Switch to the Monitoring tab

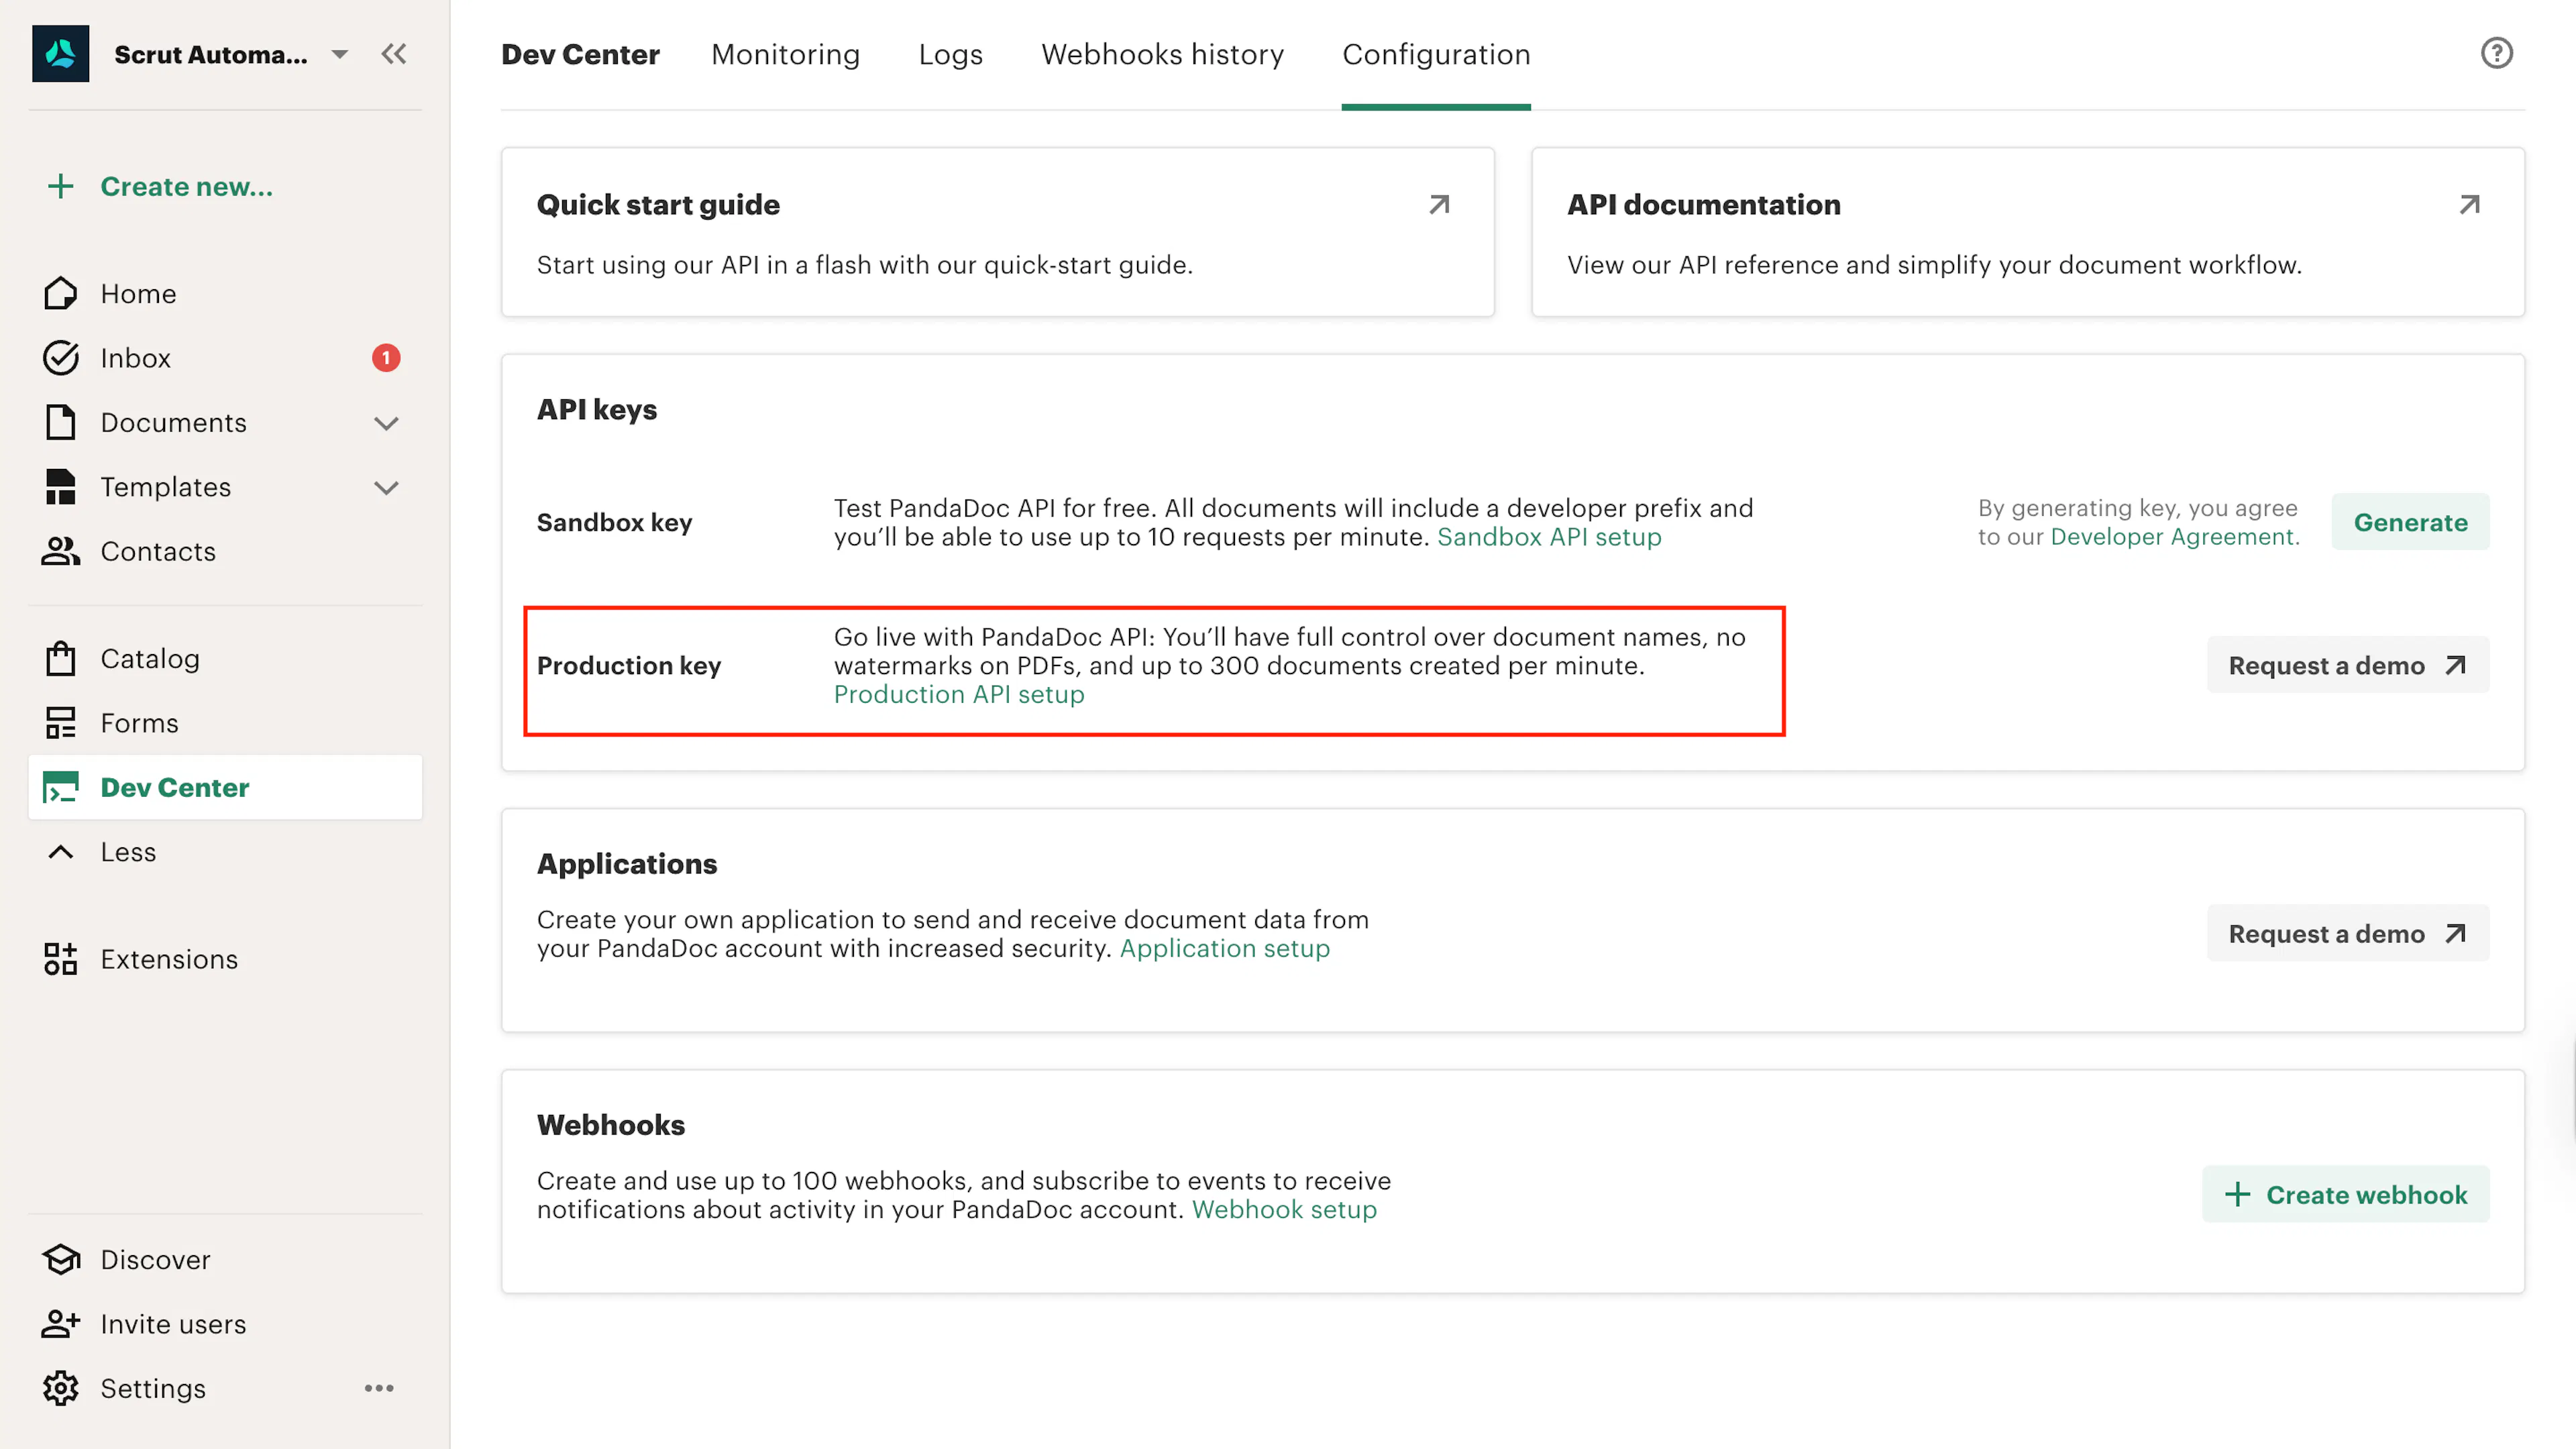785,54
